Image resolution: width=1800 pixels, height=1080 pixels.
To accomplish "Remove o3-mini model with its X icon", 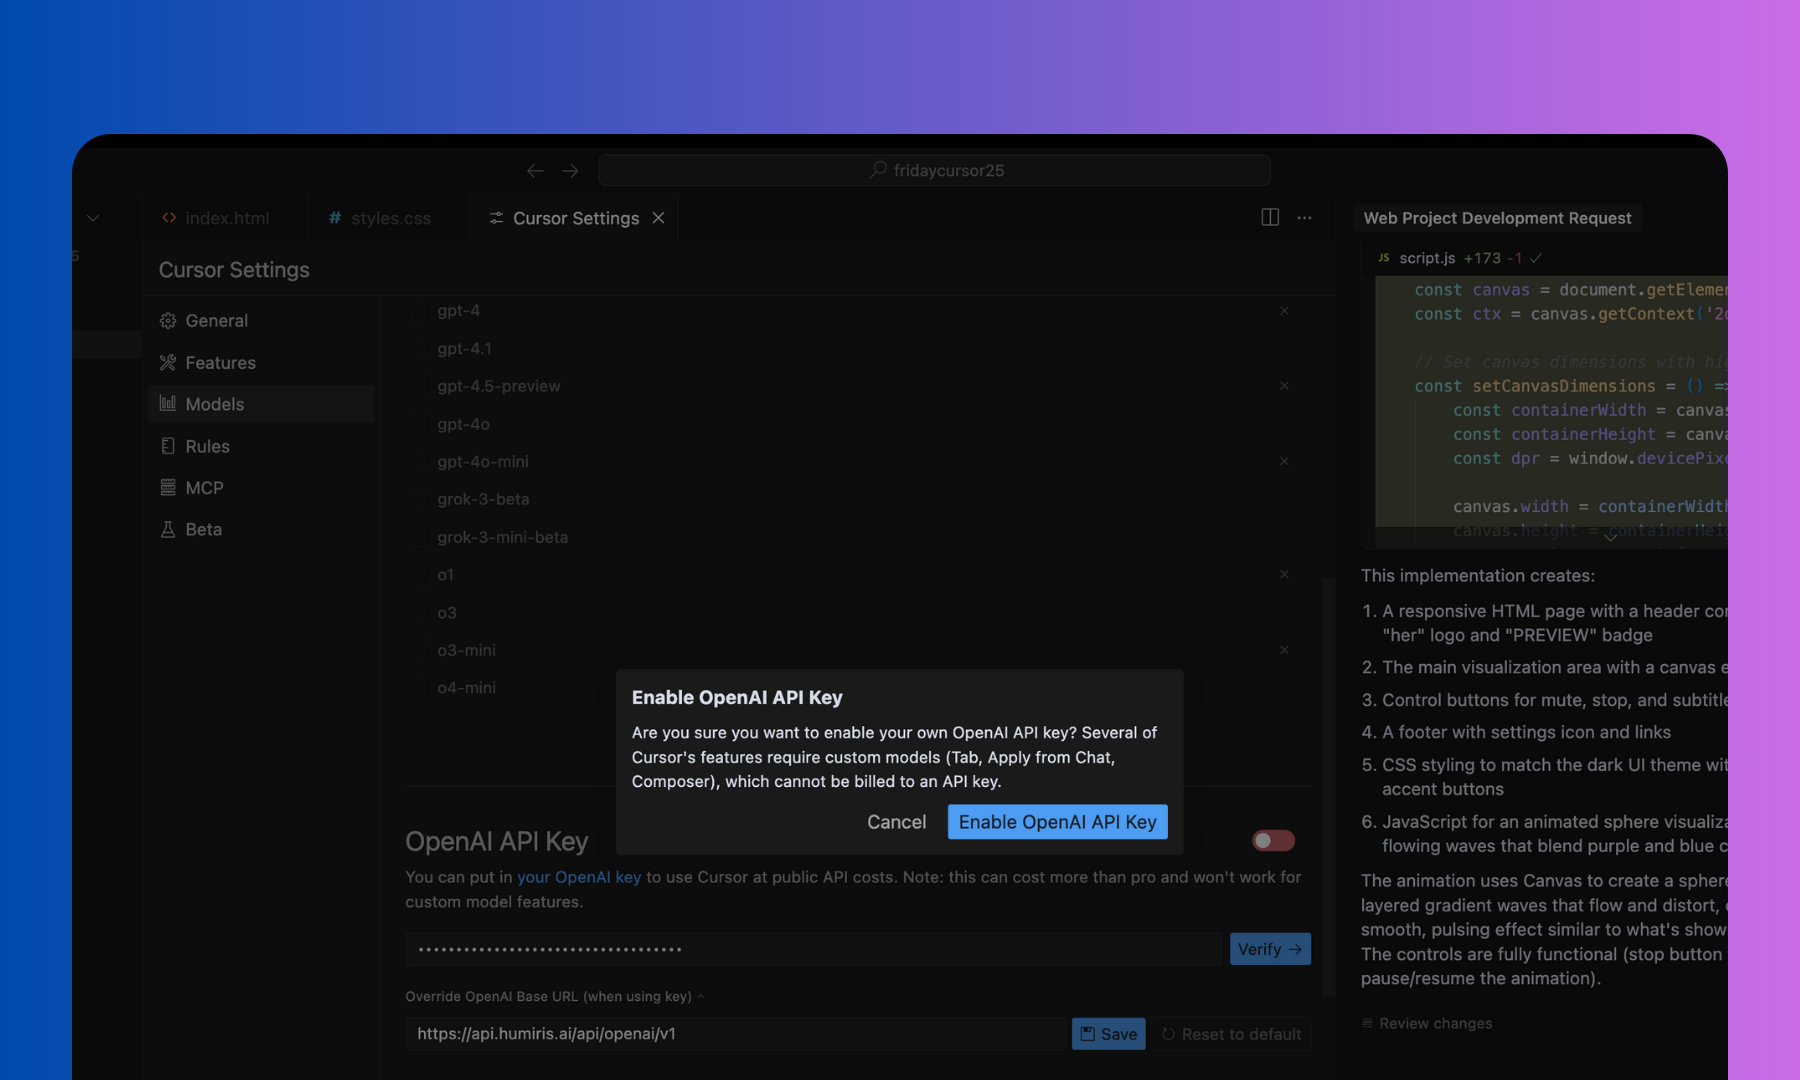I will pos(1284,650).
